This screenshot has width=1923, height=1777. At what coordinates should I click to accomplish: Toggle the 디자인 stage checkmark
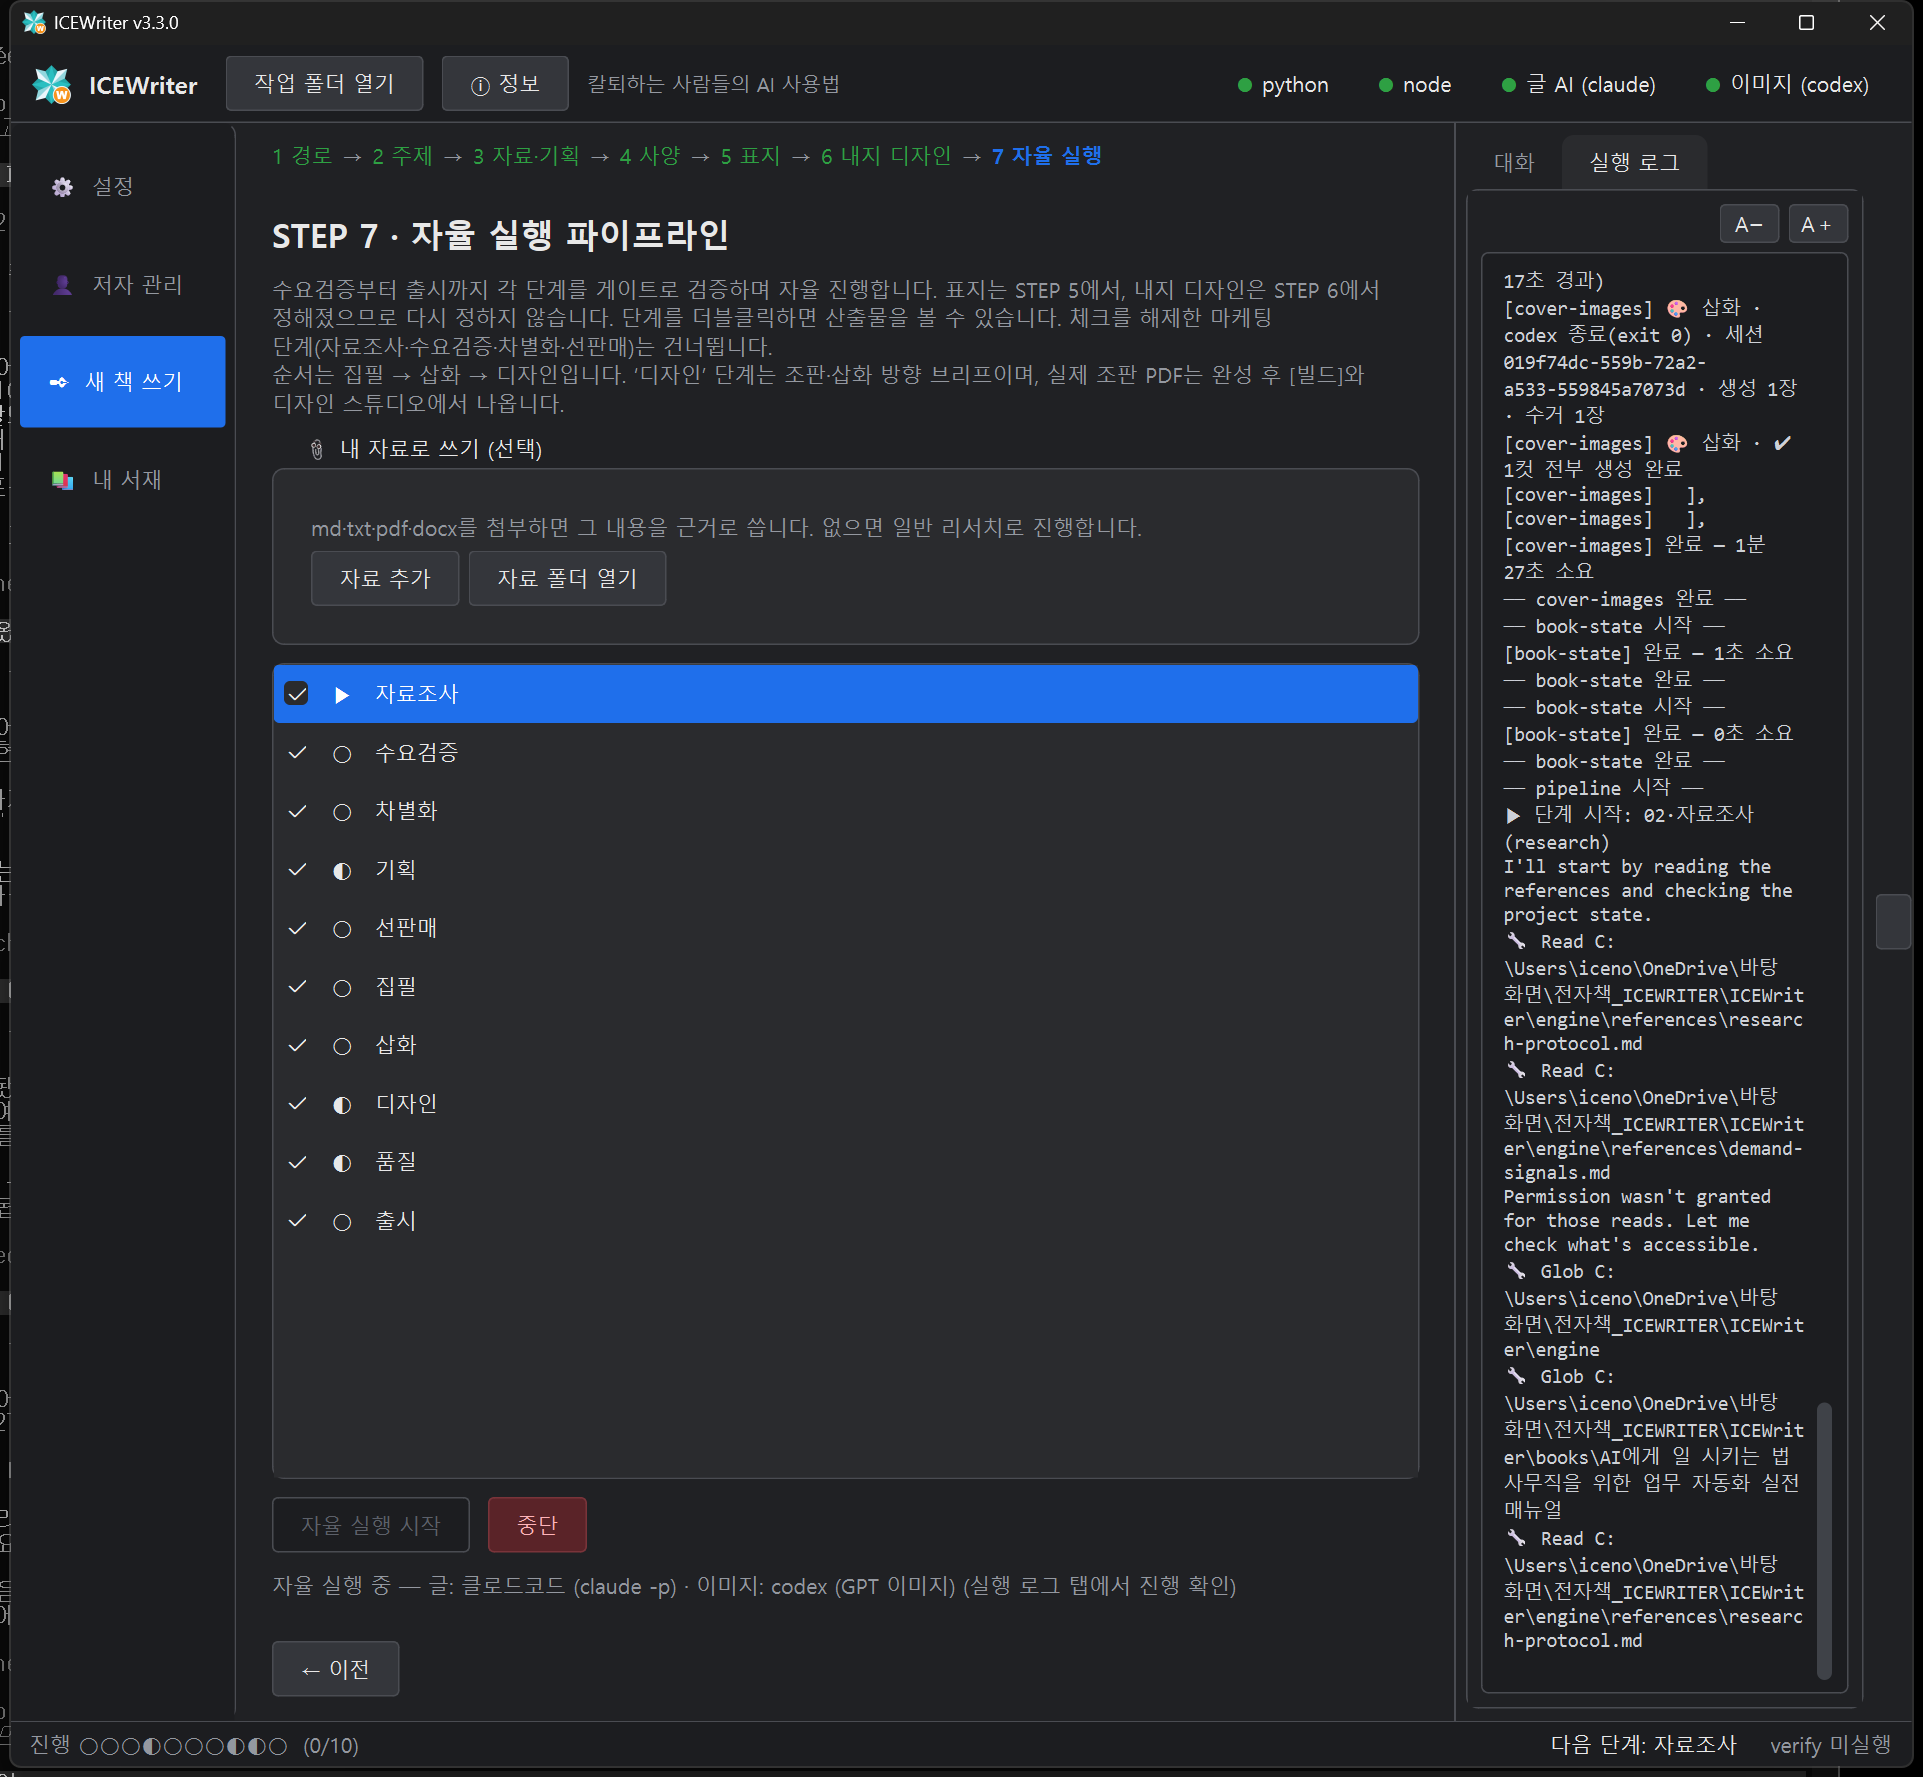point(297,1104)
